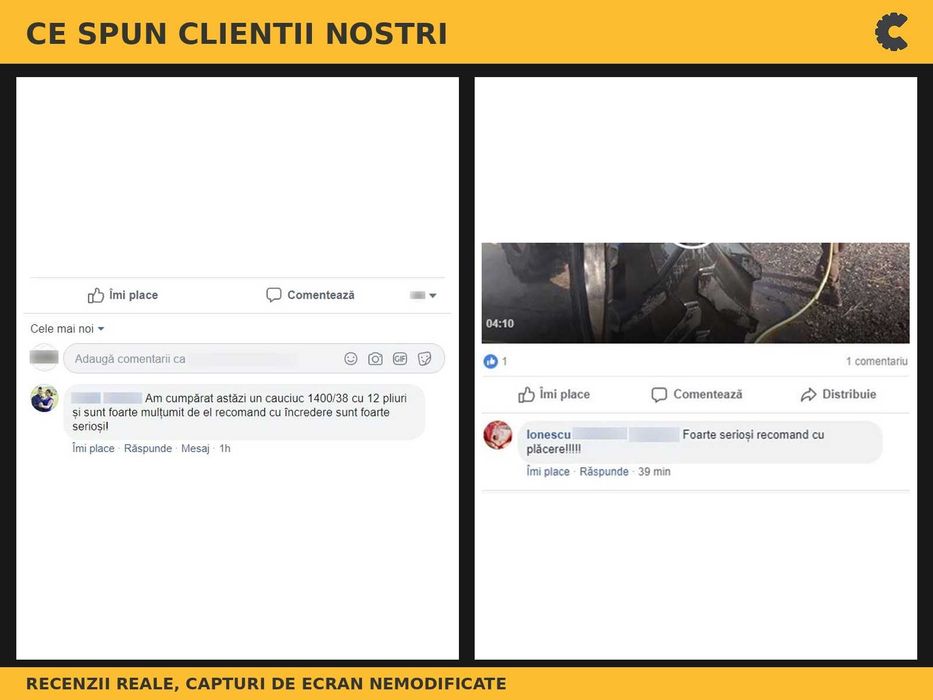Click the text 'Foarte serioși recomand cu'
The image size is (933, 700).
pos(753,435)
